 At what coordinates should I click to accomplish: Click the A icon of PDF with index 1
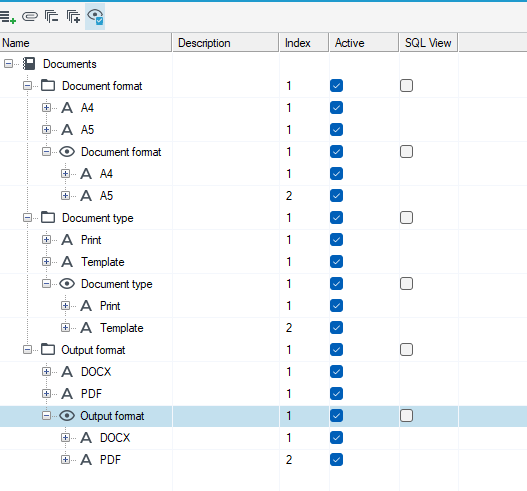point(67,394)
